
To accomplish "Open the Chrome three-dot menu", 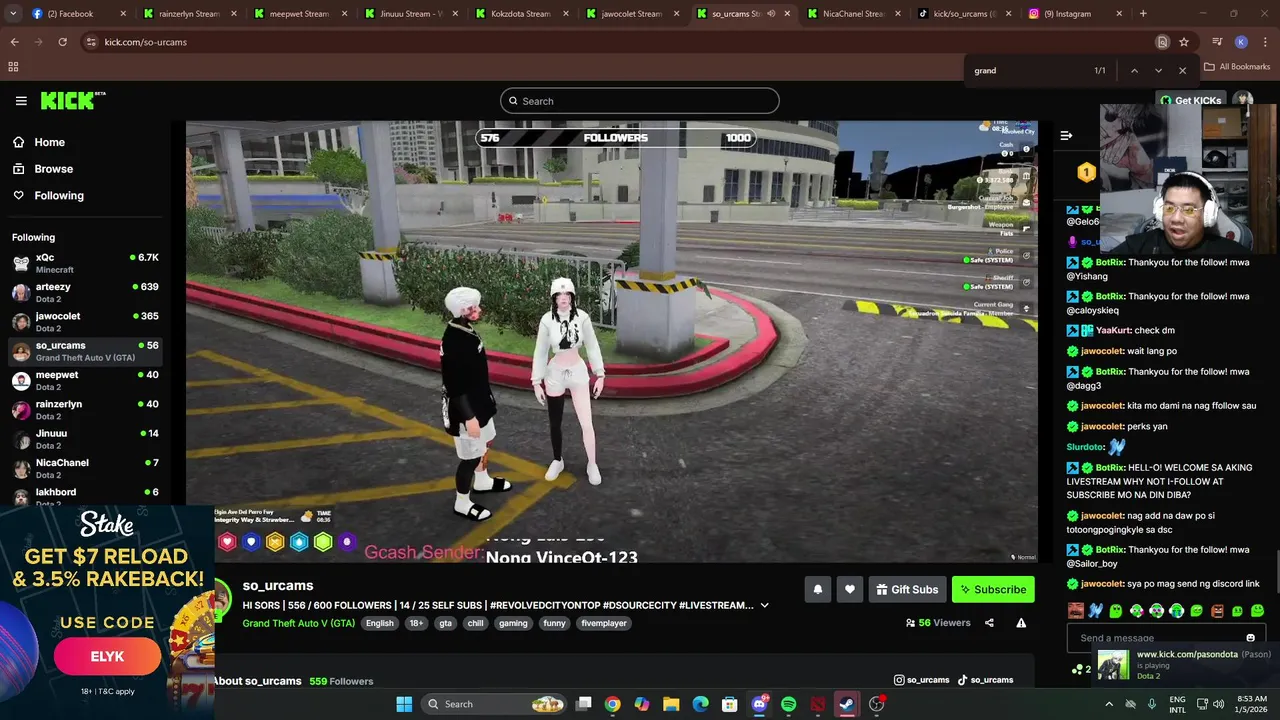I will [1264, 42].
